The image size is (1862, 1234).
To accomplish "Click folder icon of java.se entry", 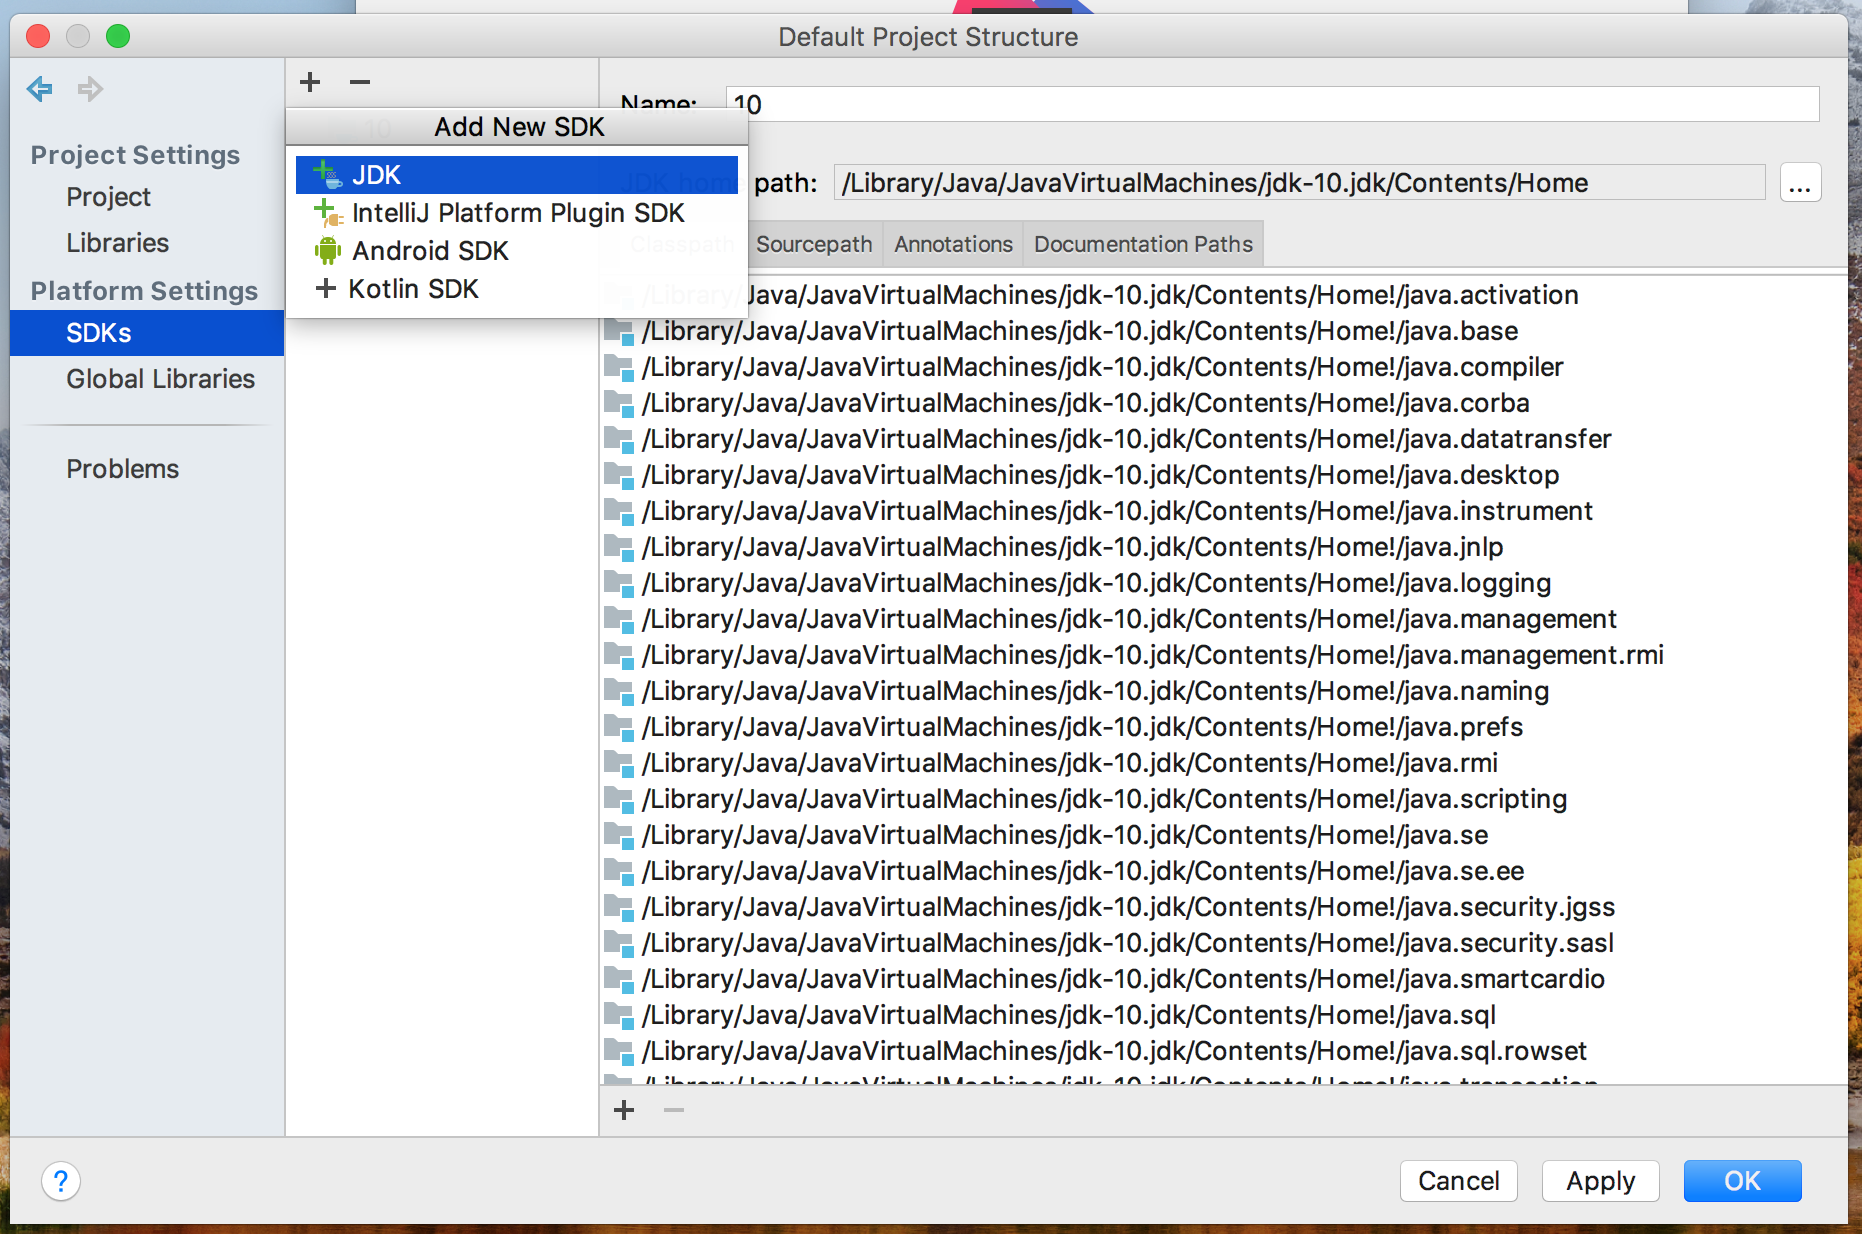I will coord(619,836).
